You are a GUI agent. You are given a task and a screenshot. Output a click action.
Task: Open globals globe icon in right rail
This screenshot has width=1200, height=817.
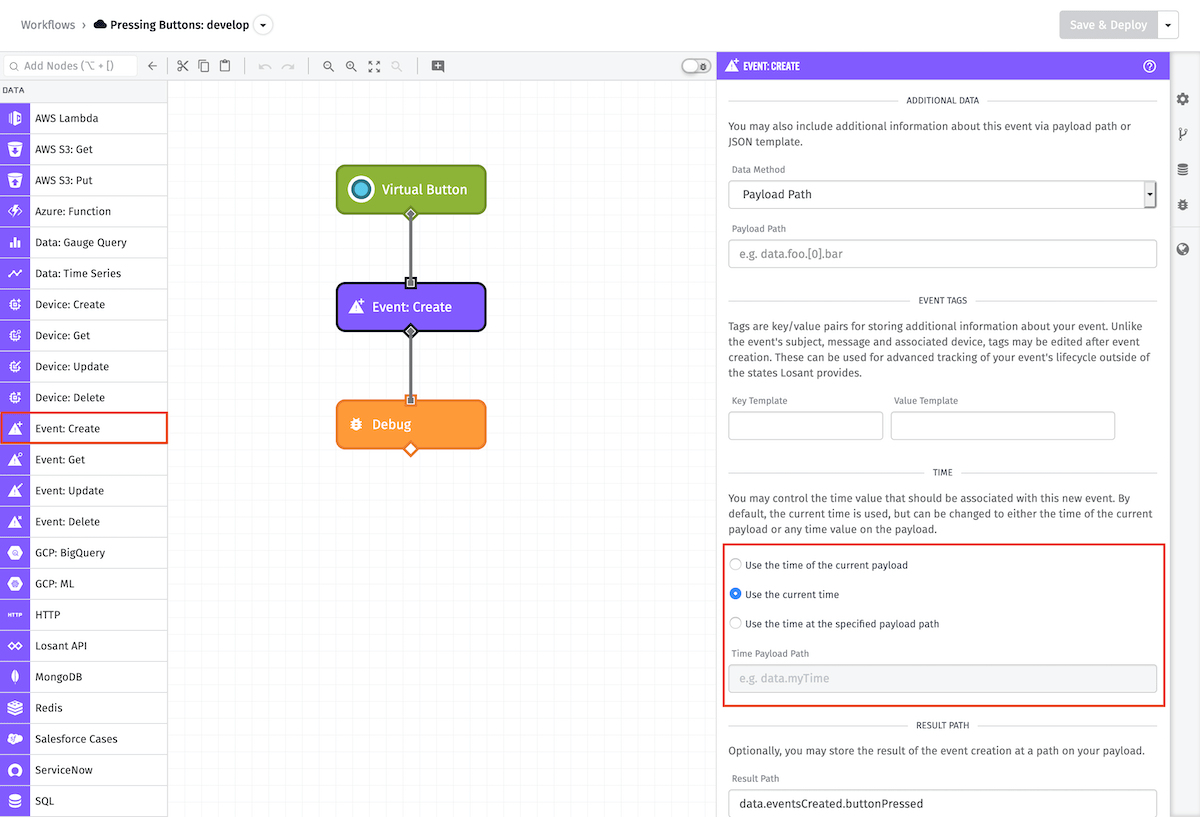click(x=1183, y=249)
